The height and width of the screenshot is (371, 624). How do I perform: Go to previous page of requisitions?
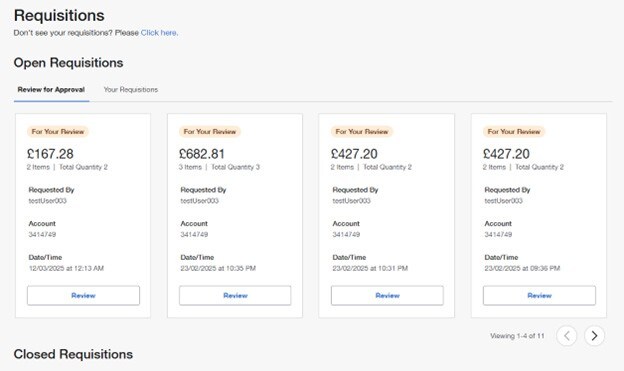567,336
